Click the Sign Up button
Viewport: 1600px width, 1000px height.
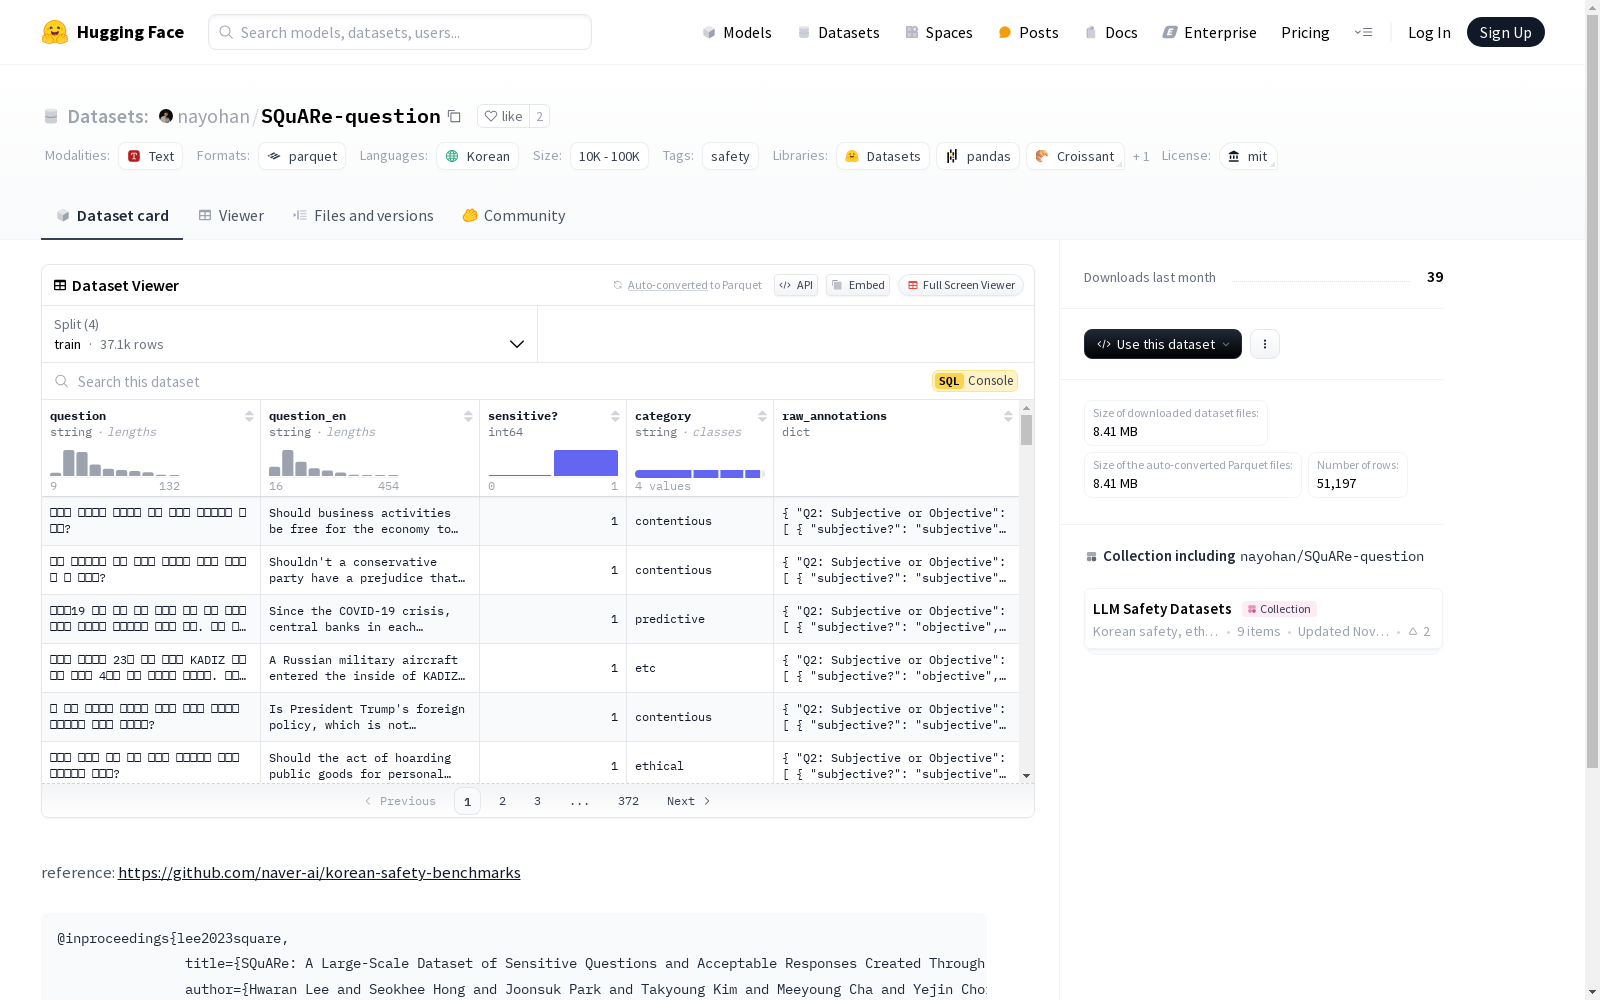1505,32
